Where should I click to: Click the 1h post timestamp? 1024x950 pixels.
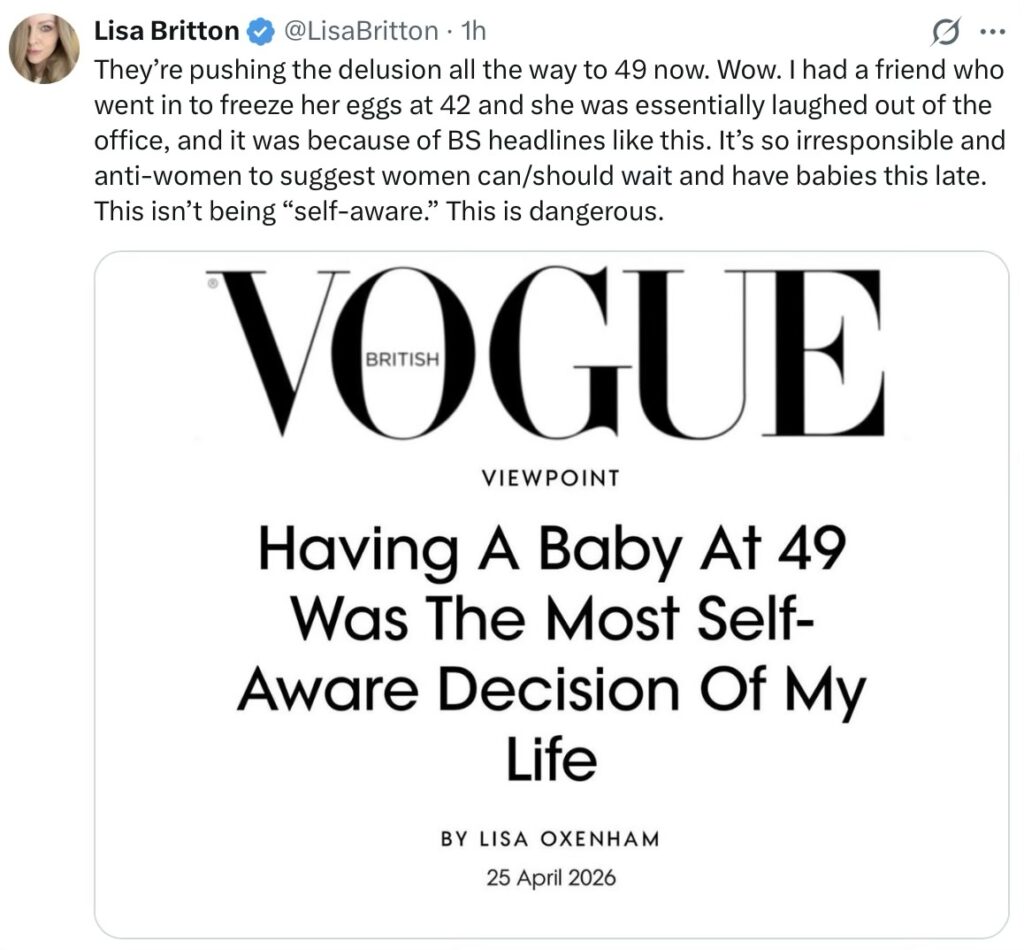pos(470,32)
